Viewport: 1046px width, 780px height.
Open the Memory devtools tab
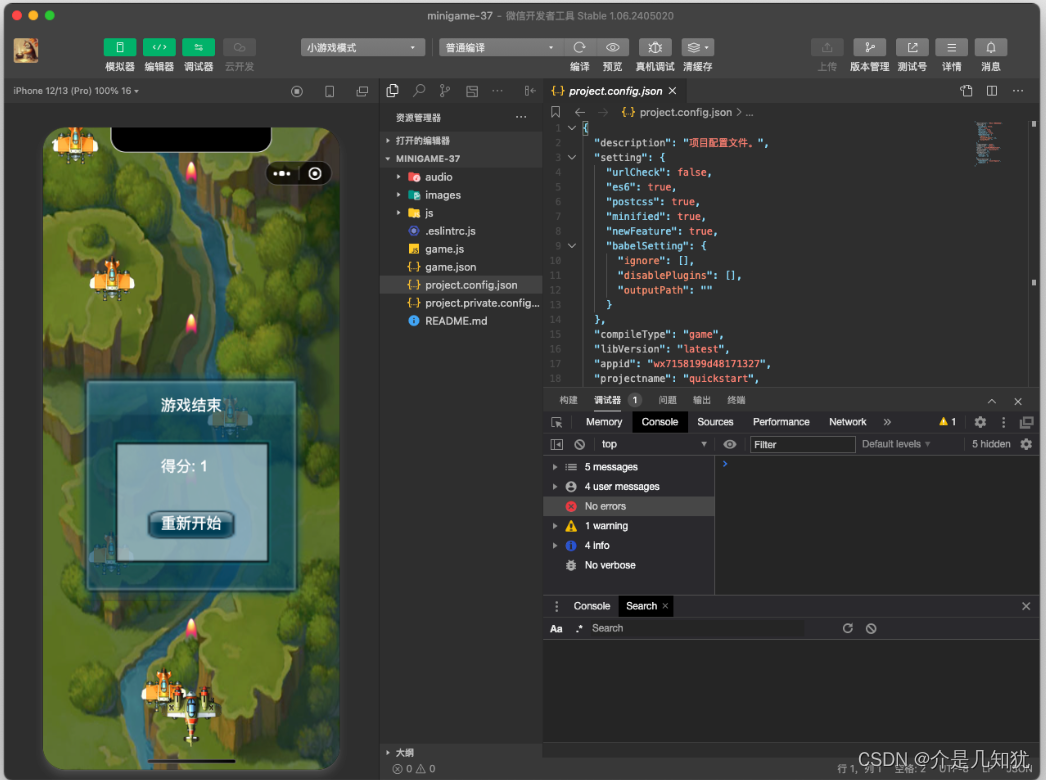click(x=604, y=422)
